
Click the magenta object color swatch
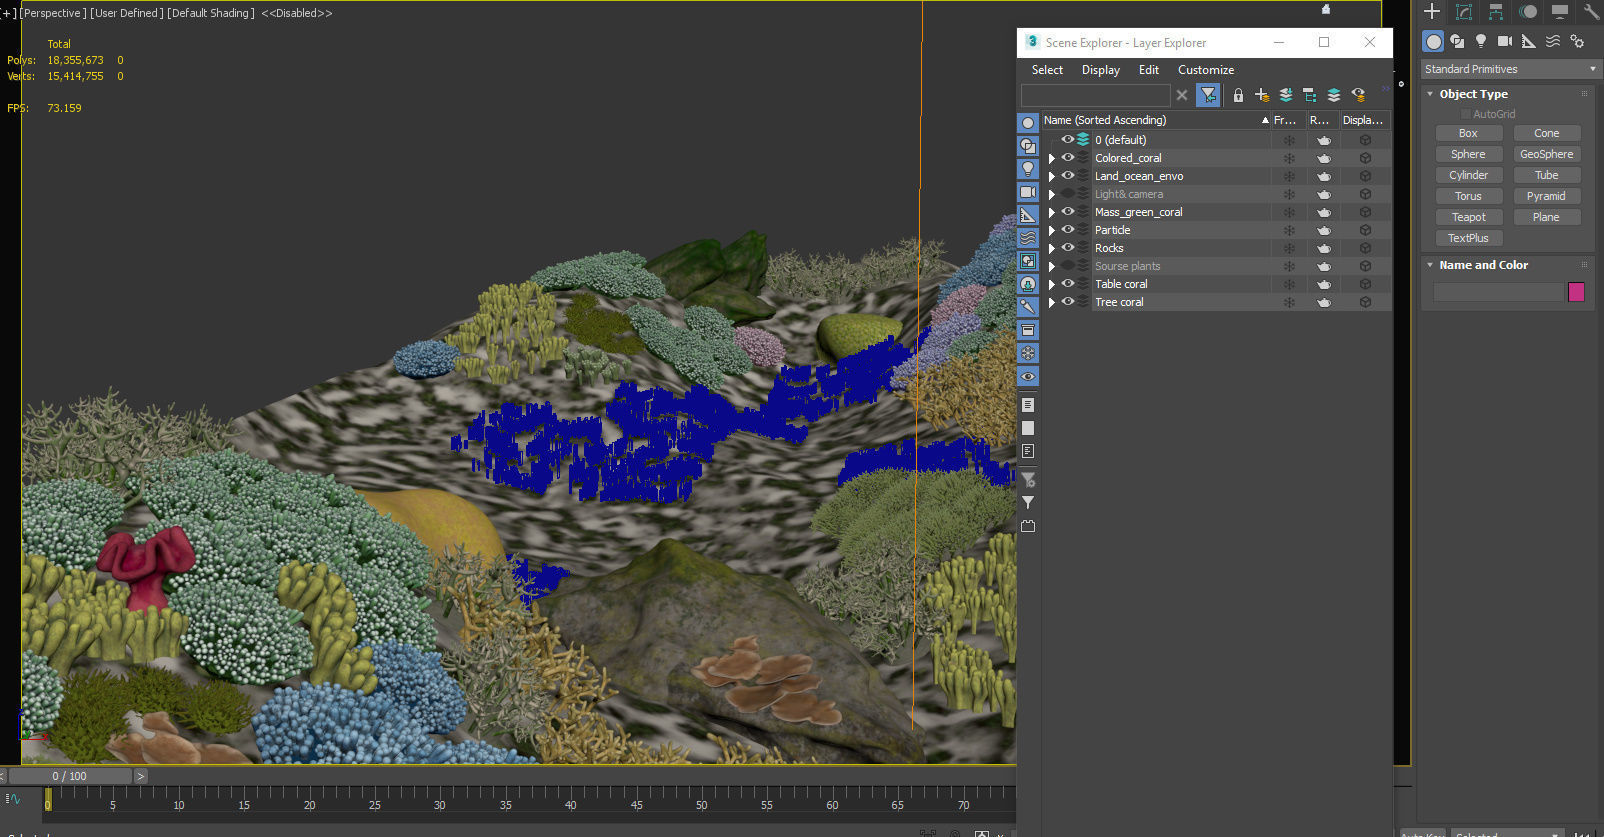(x=1576, y=292)
